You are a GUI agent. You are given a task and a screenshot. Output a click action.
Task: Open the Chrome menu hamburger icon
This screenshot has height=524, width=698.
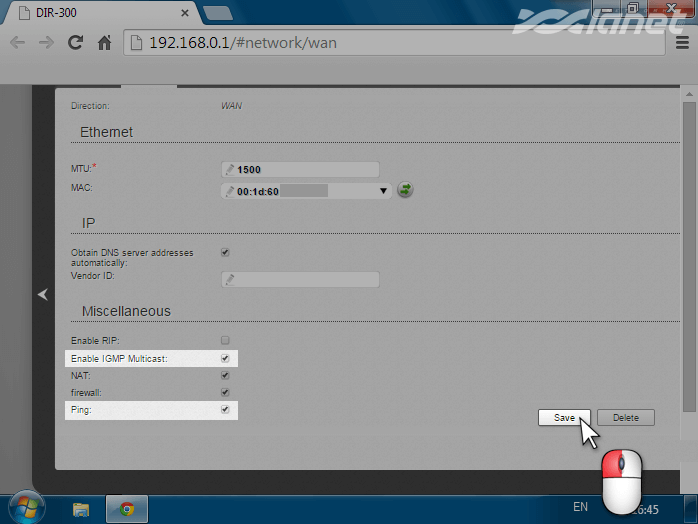681,43
